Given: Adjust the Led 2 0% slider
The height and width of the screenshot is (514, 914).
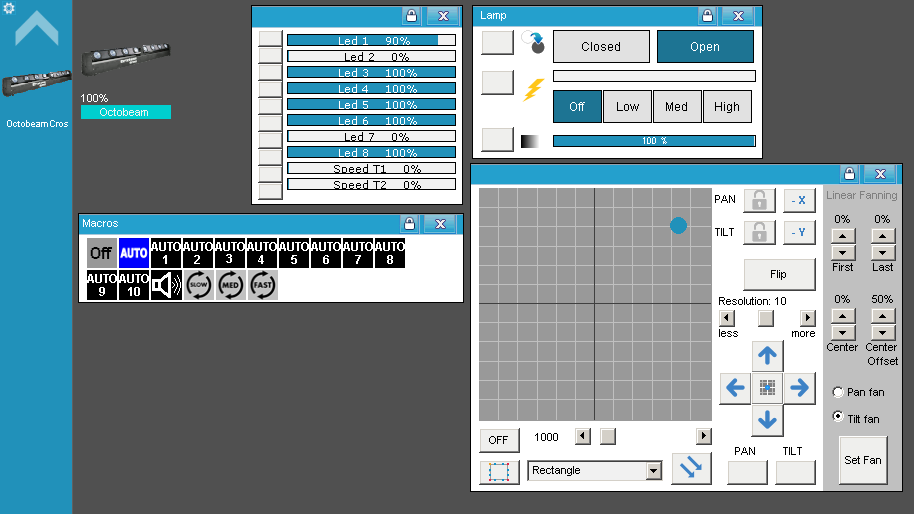Looking at the screenshot, I should coord(371,57).
